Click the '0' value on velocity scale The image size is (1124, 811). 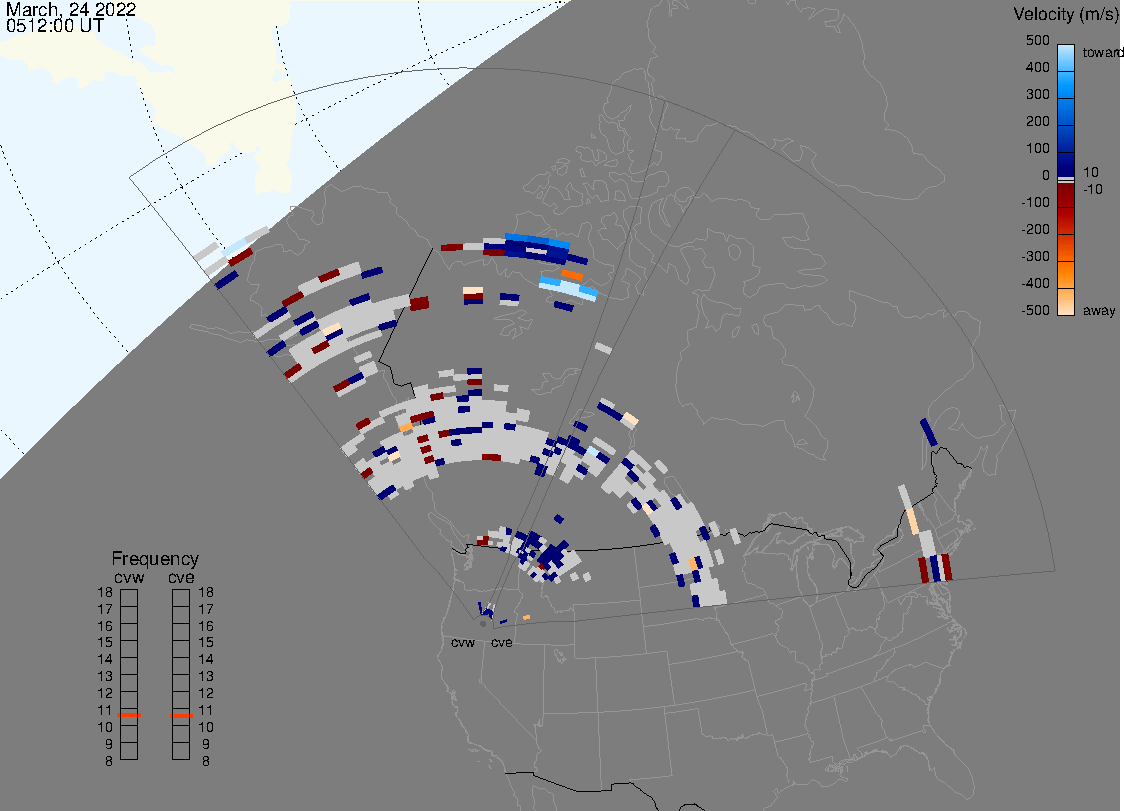1045,176
